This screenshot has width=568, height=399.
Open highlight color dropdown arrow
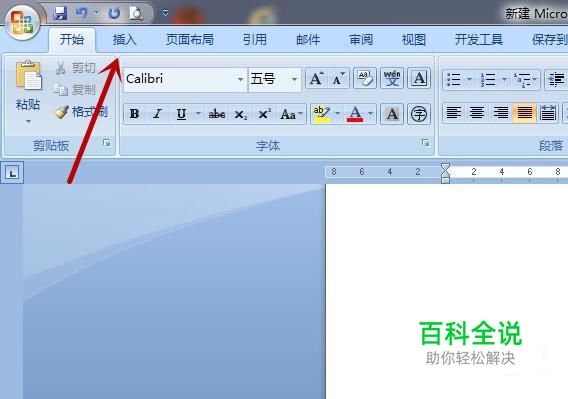[x=338, y=114]
